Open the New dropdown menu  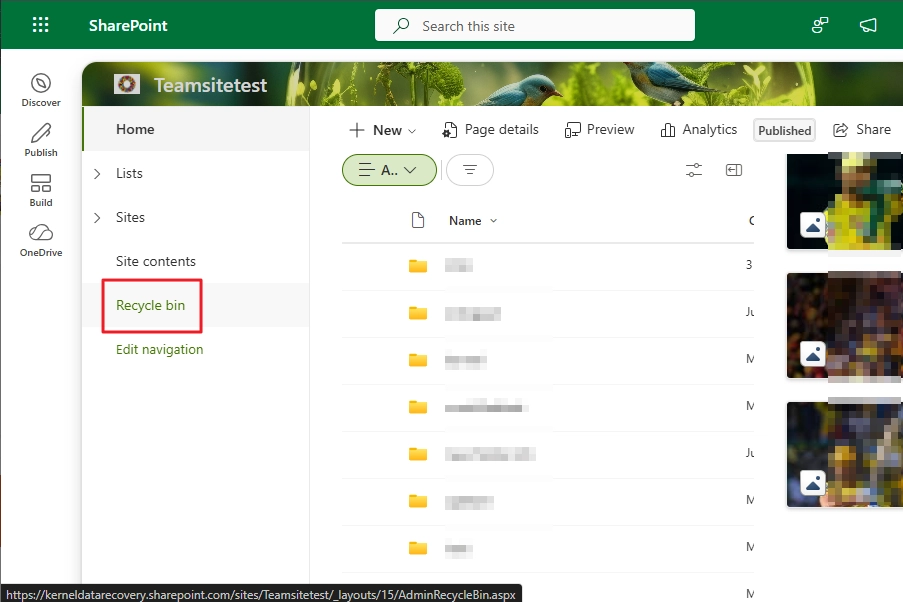pyautogui.click(x=382, y=130)
